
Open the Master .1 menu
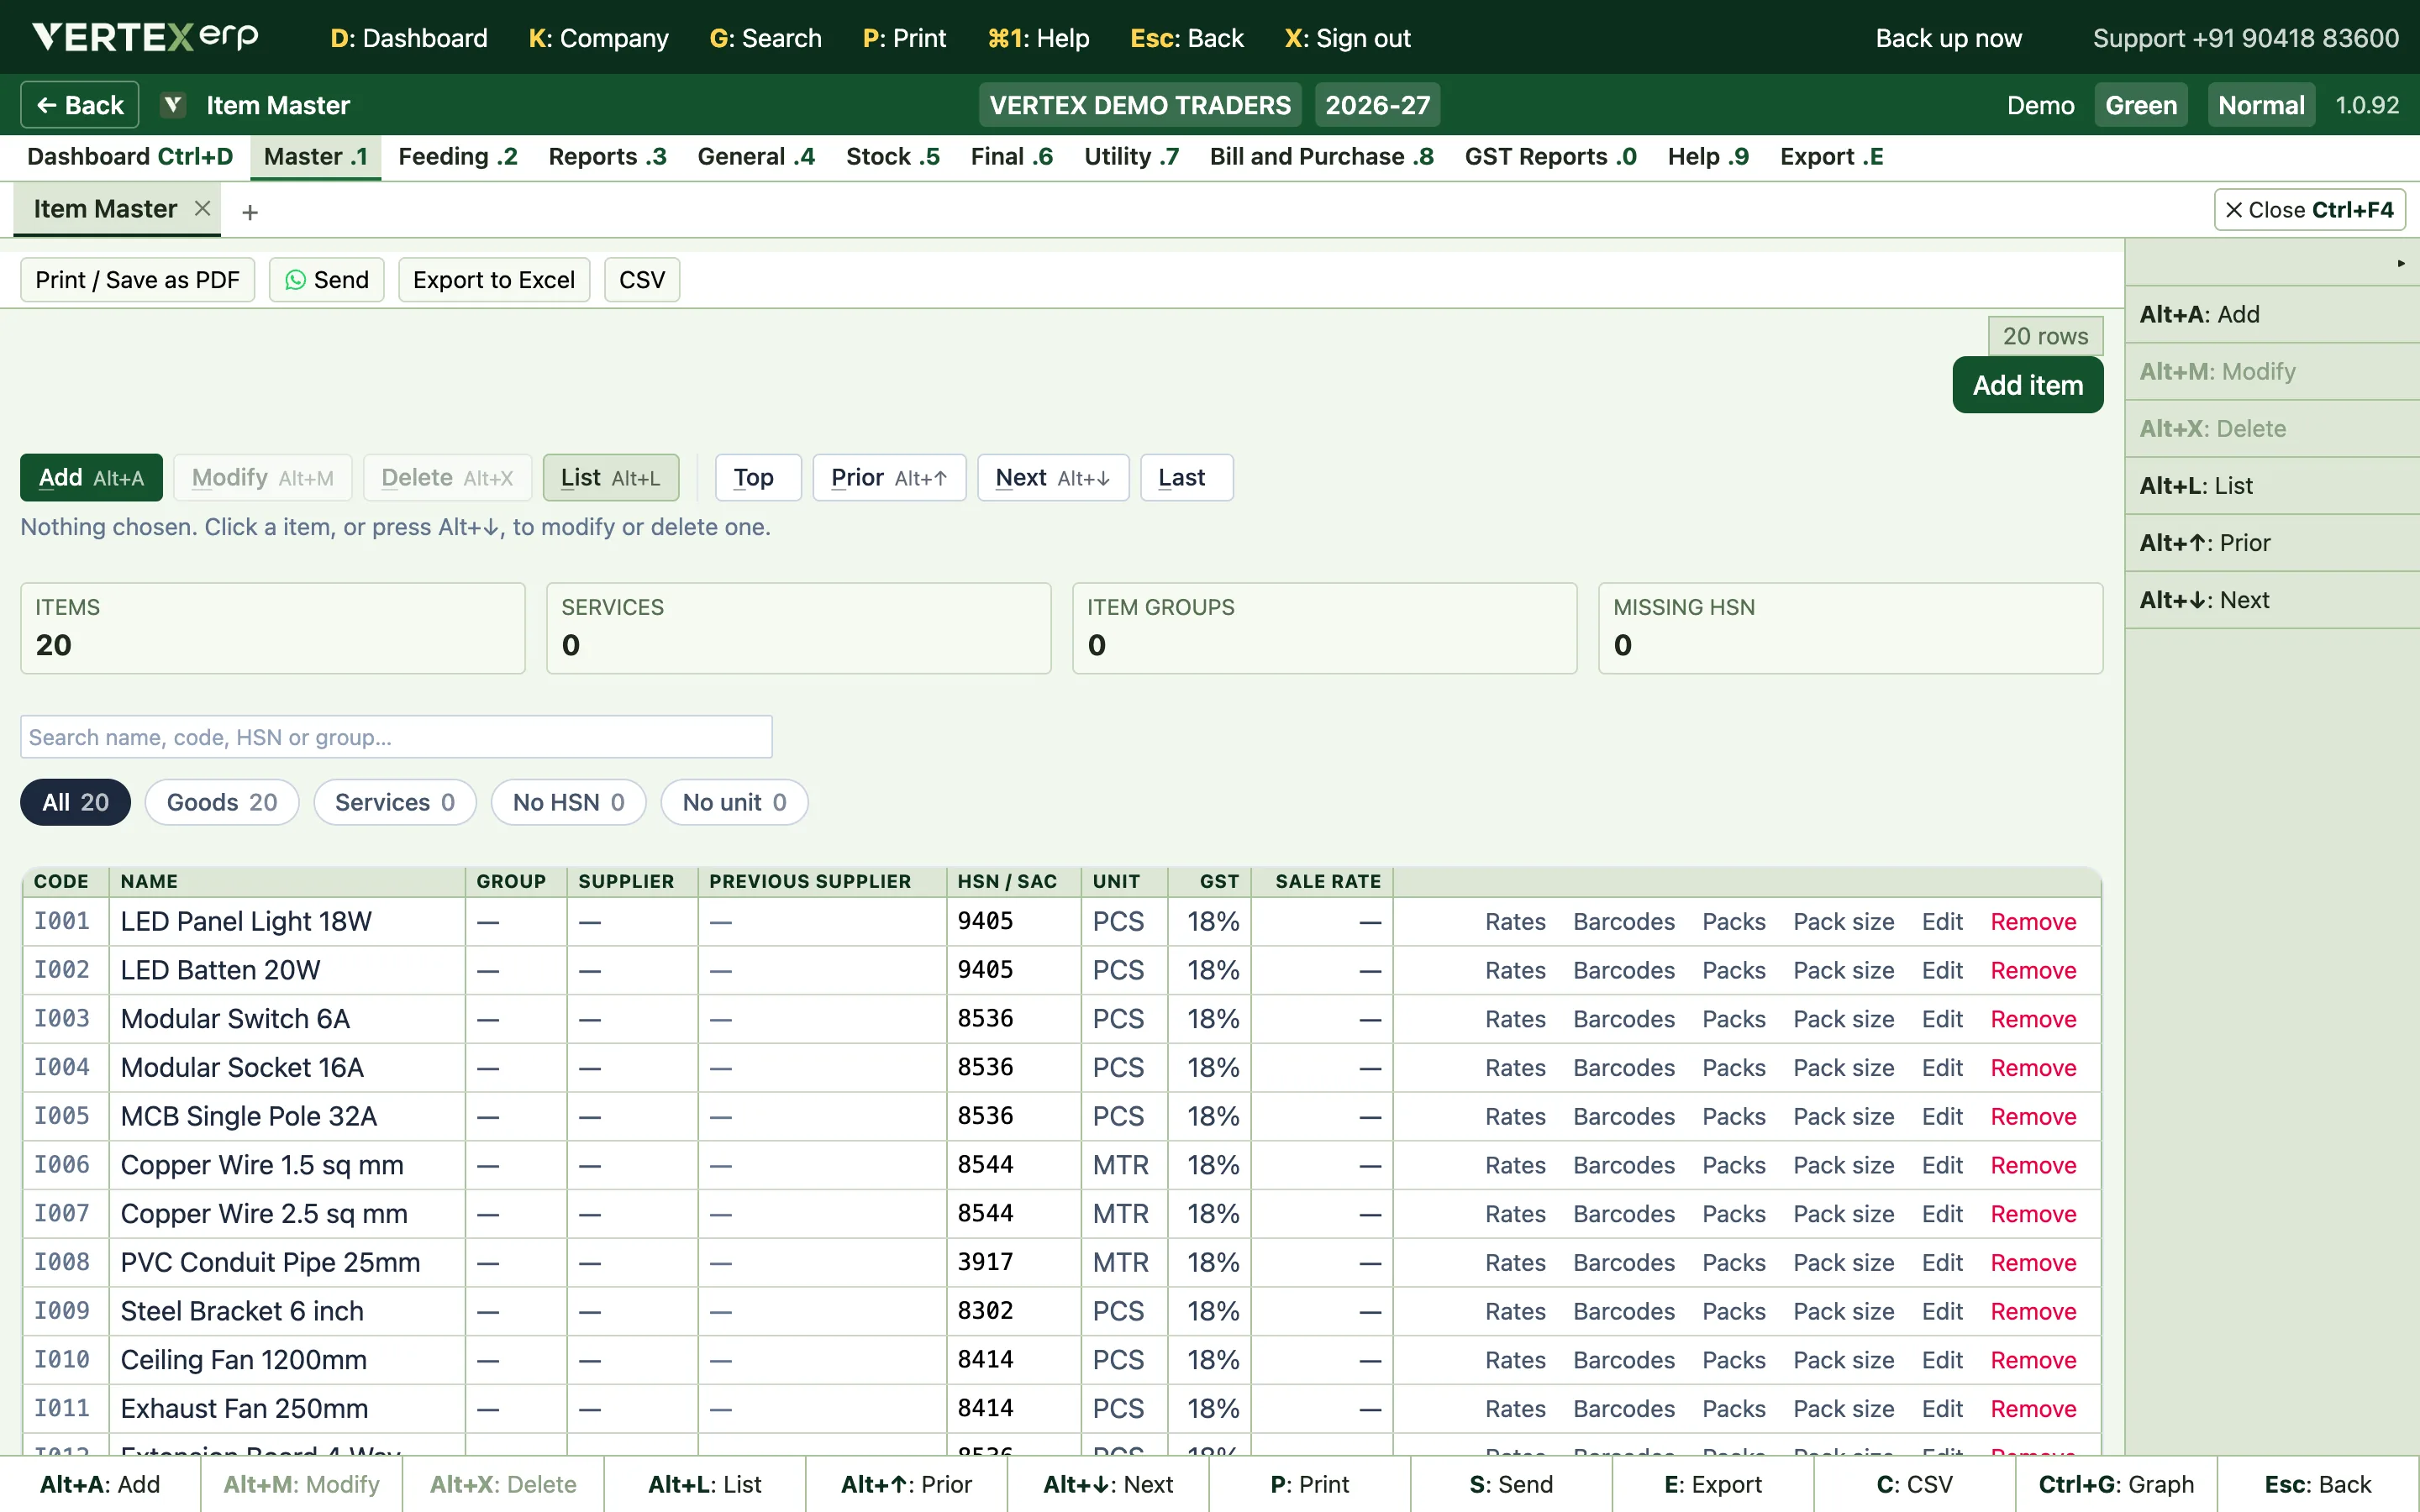click(315, 157)
